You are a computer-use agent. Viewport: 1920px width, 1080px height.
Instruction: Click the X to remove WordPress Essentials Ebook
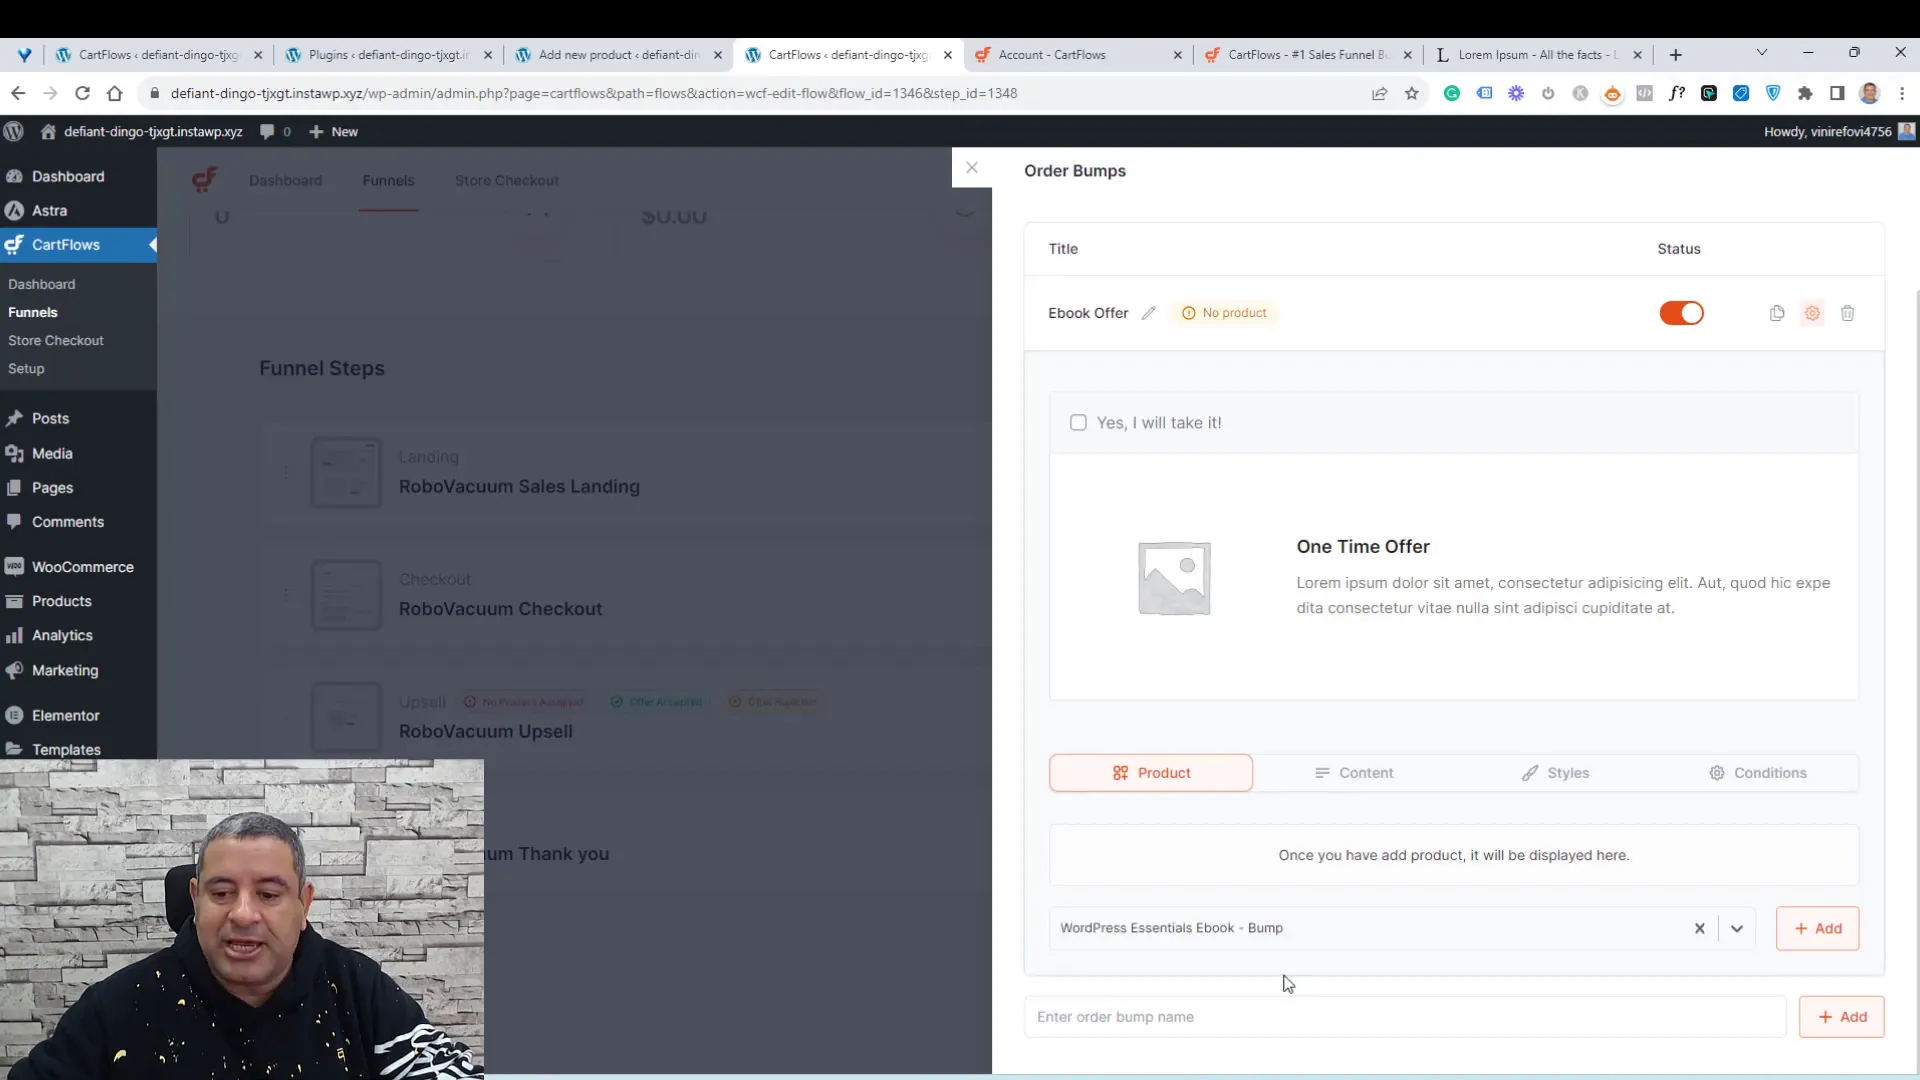pyautogui.click(x=1701, y=928)
